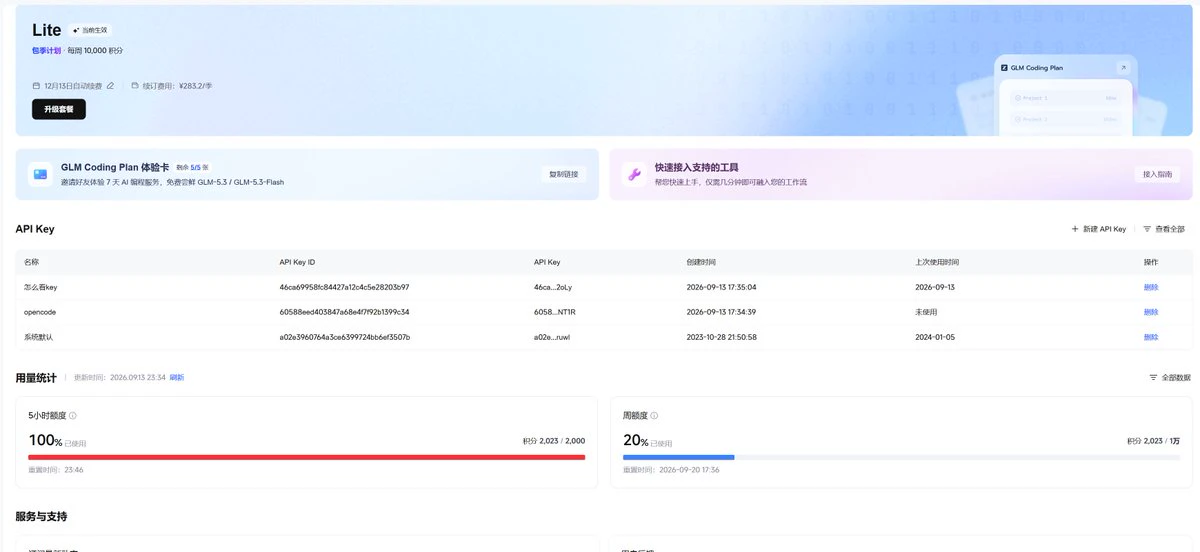Click the 复制链接 button
The width and height of the screenshot is (1200, 552).
pyautogui.click(x=564, y=174)
